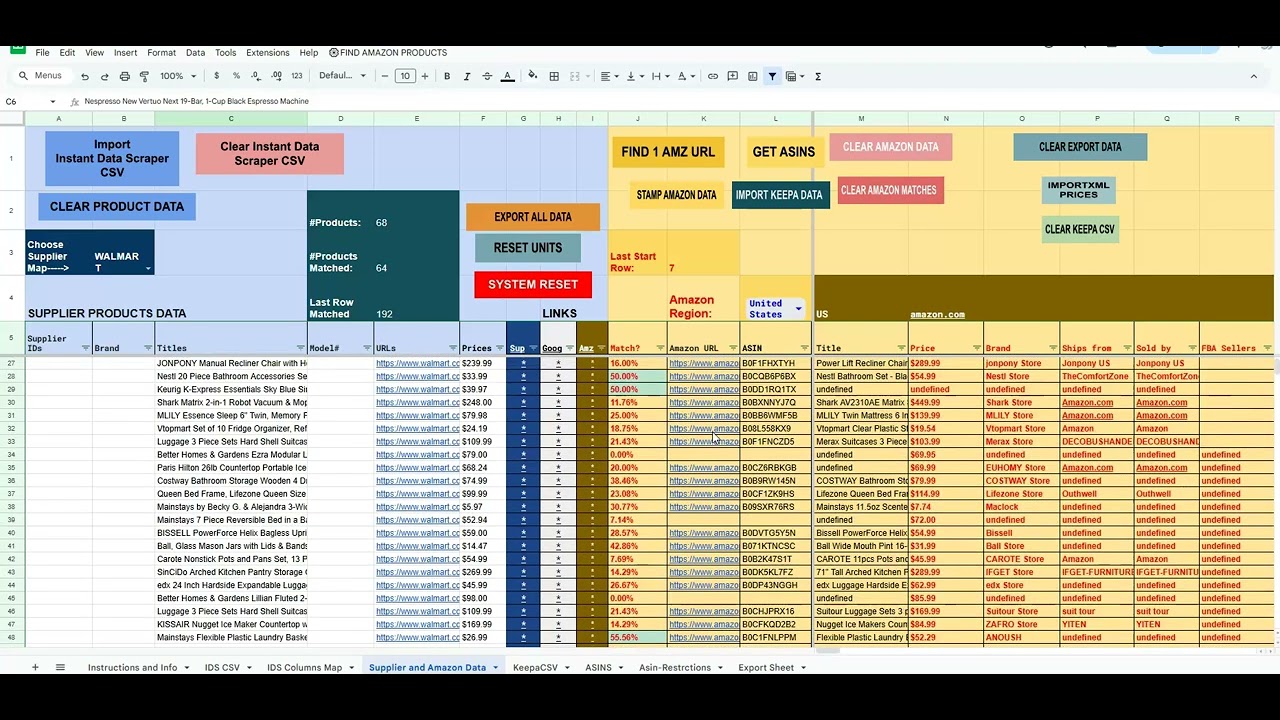Click GET ASINS button
Viewport: 1280px width, 720px height.
point(783,152)
